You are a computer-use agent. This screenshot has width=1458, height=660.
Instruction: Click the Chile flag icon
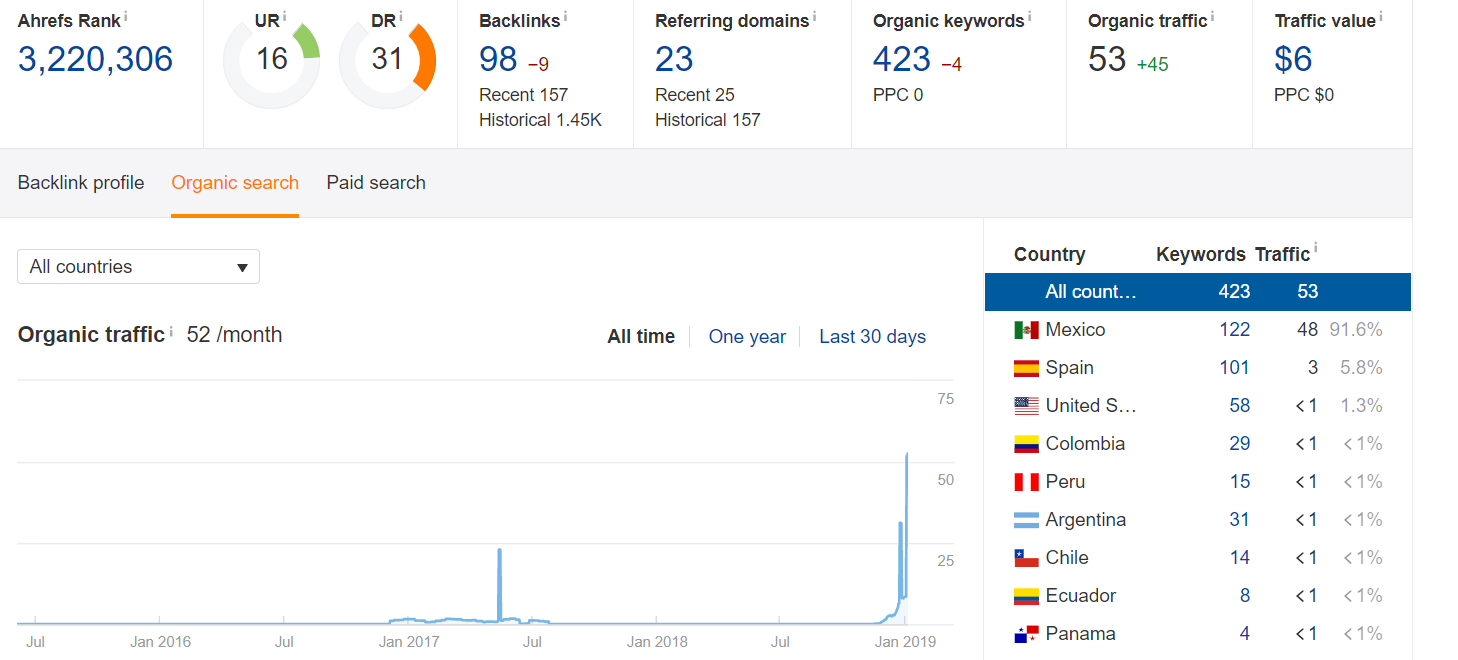click(1026, 558)
